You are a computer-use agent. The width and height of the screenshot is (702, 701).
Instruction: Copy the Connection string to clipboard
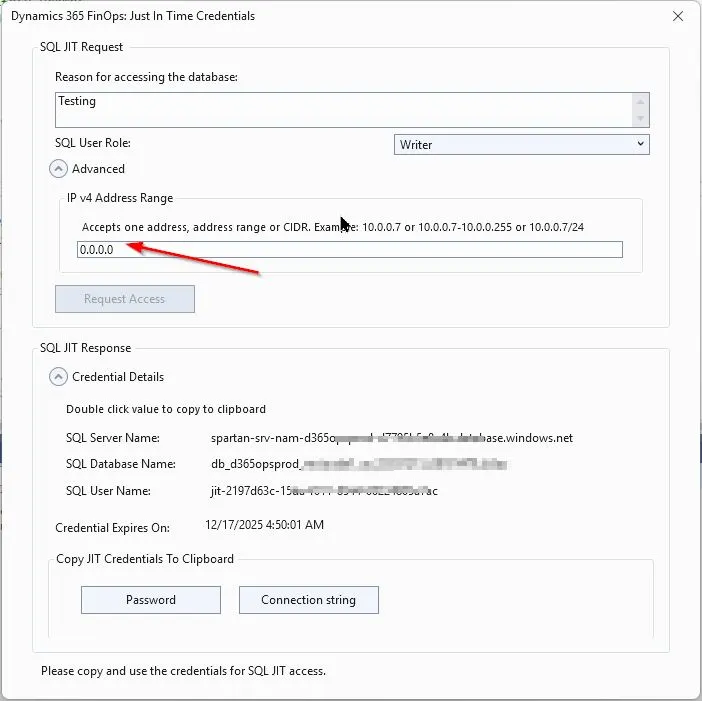click(309, 600)
